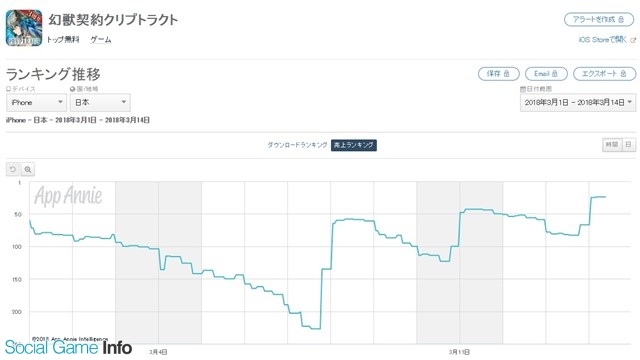Click the globe icon beside 国/地域 label

click(x=72, y=89)
